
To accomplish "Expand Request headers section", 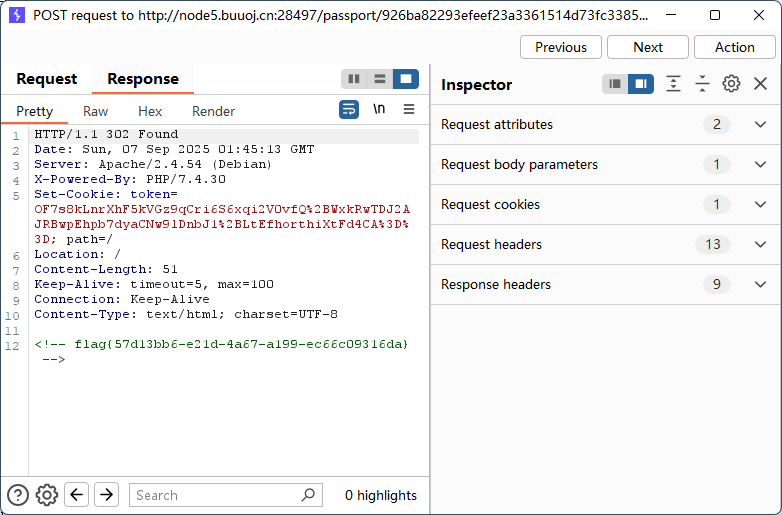I will click(x=760, y=245).
